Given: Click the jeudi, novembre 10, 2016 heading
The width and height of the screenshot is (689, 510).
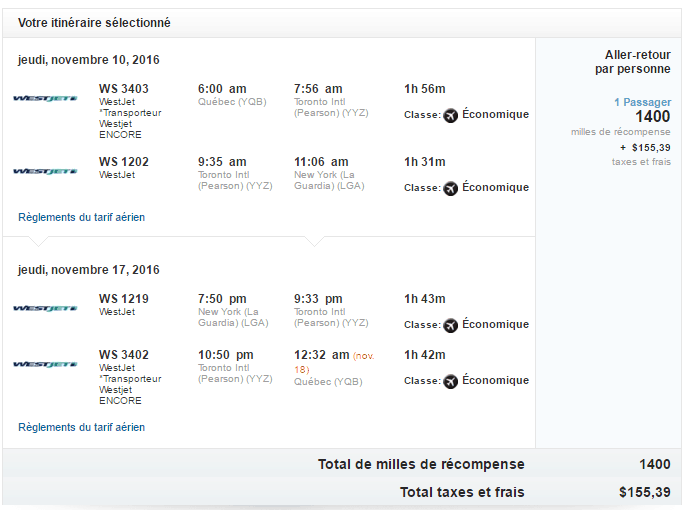Looking at the screenshot, I should (x=89, y=60).
